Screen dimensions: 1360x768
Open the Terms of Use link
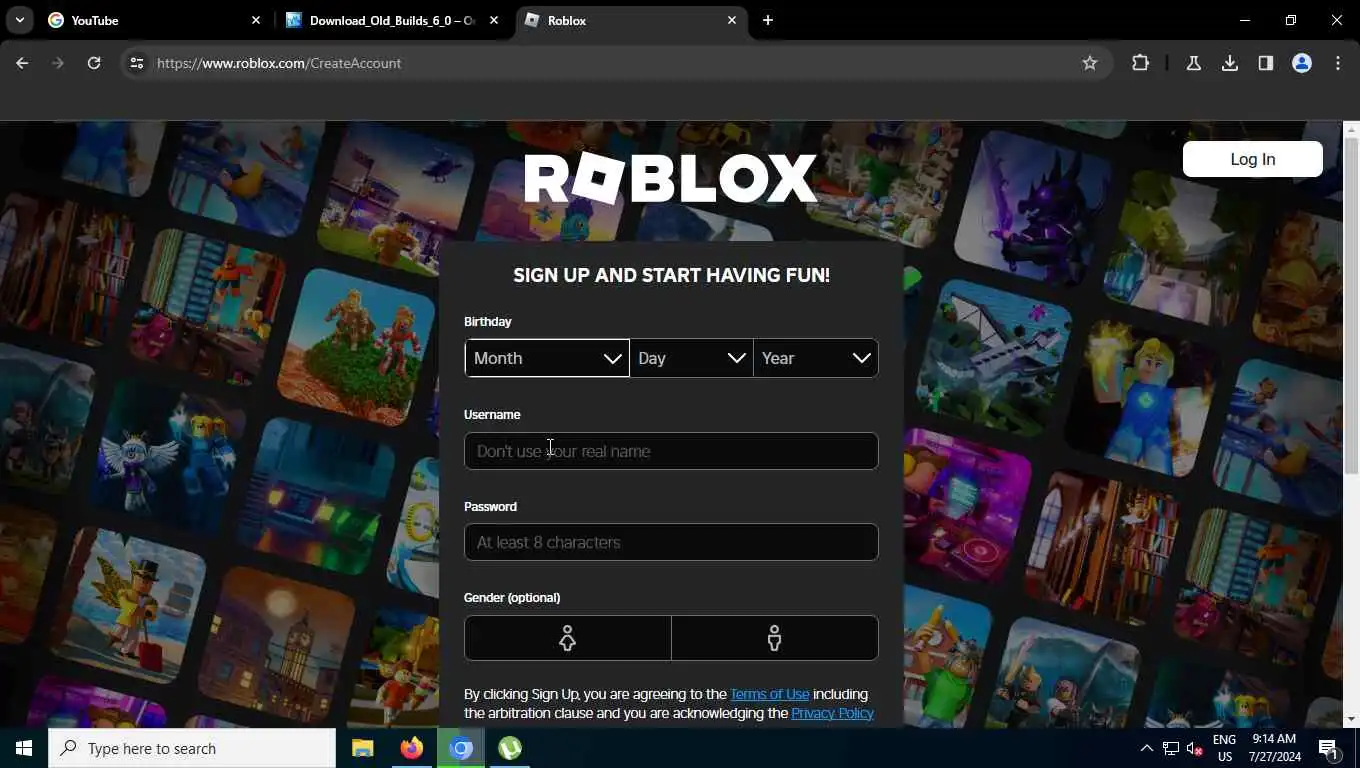coord(769,694)
